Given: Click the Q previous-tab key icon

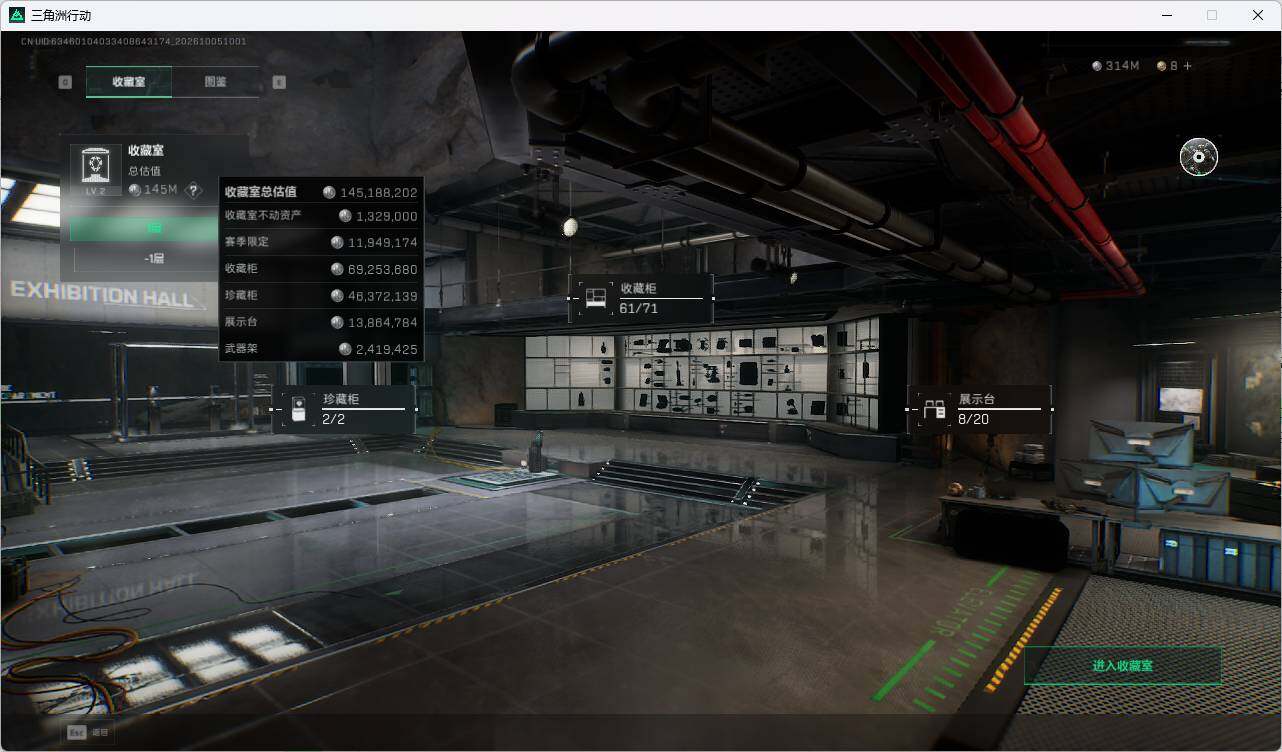Looking at the screenshot, I should 65,82.
